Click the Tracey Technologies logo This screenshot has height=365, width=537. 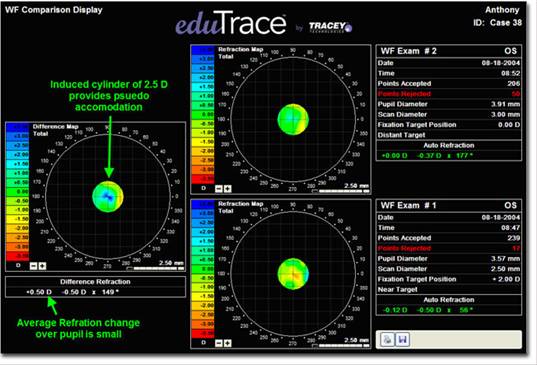click(330, 27)
